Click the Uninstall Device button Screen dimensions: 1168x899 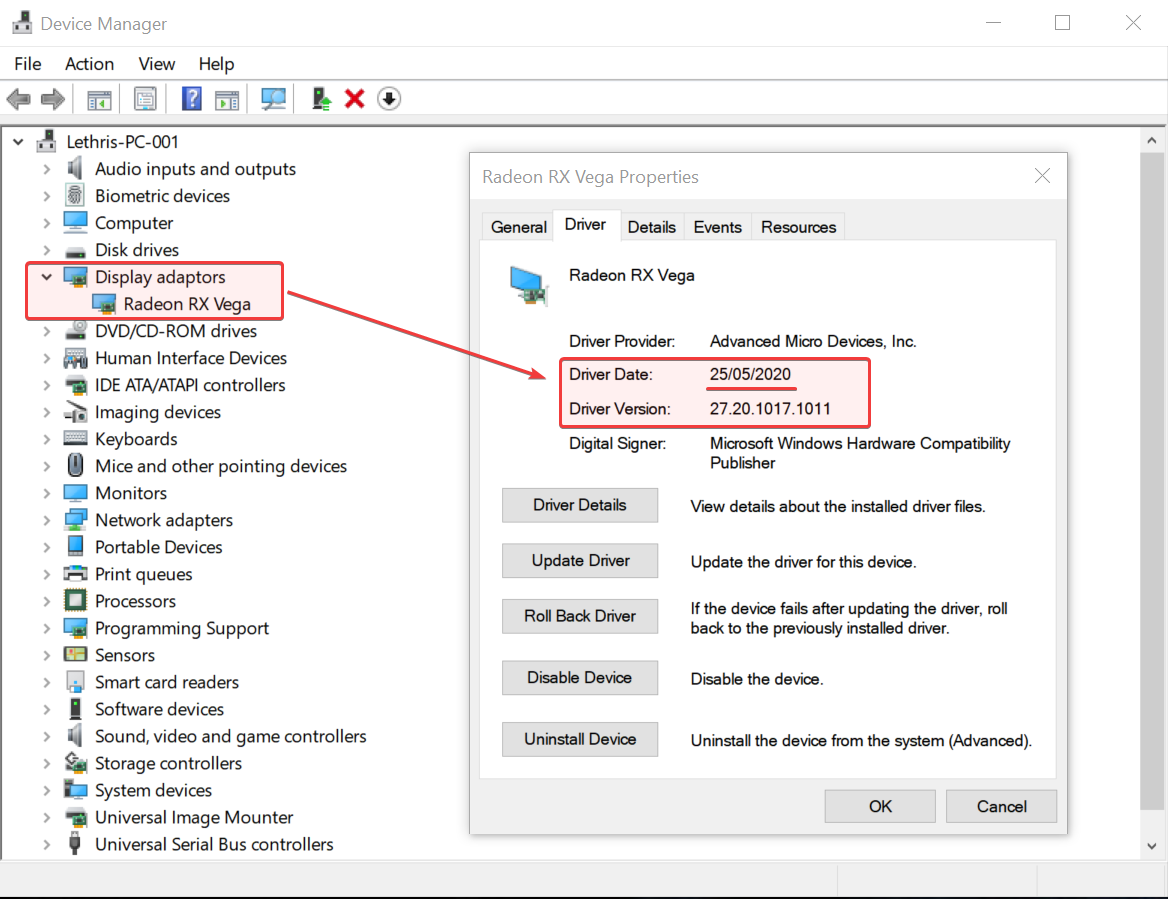tap(580, 739)
